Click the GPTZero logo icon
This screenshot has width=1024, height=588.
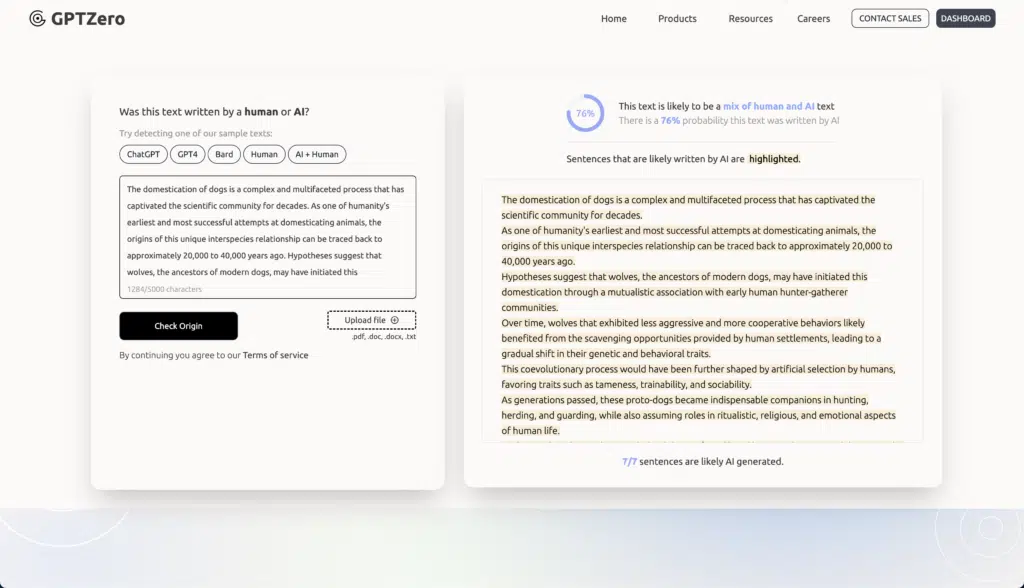click(x=37, y=18)
